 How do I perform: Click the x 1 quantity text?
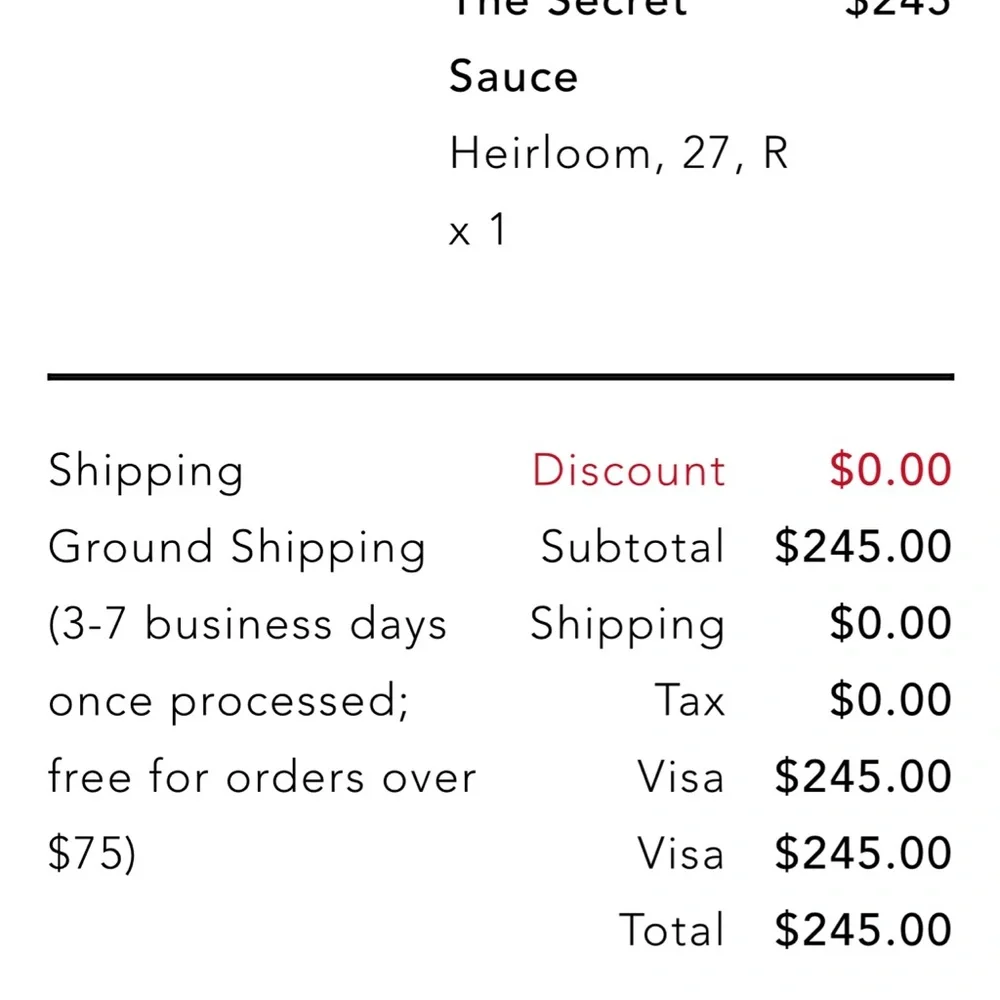coord(477,231)
